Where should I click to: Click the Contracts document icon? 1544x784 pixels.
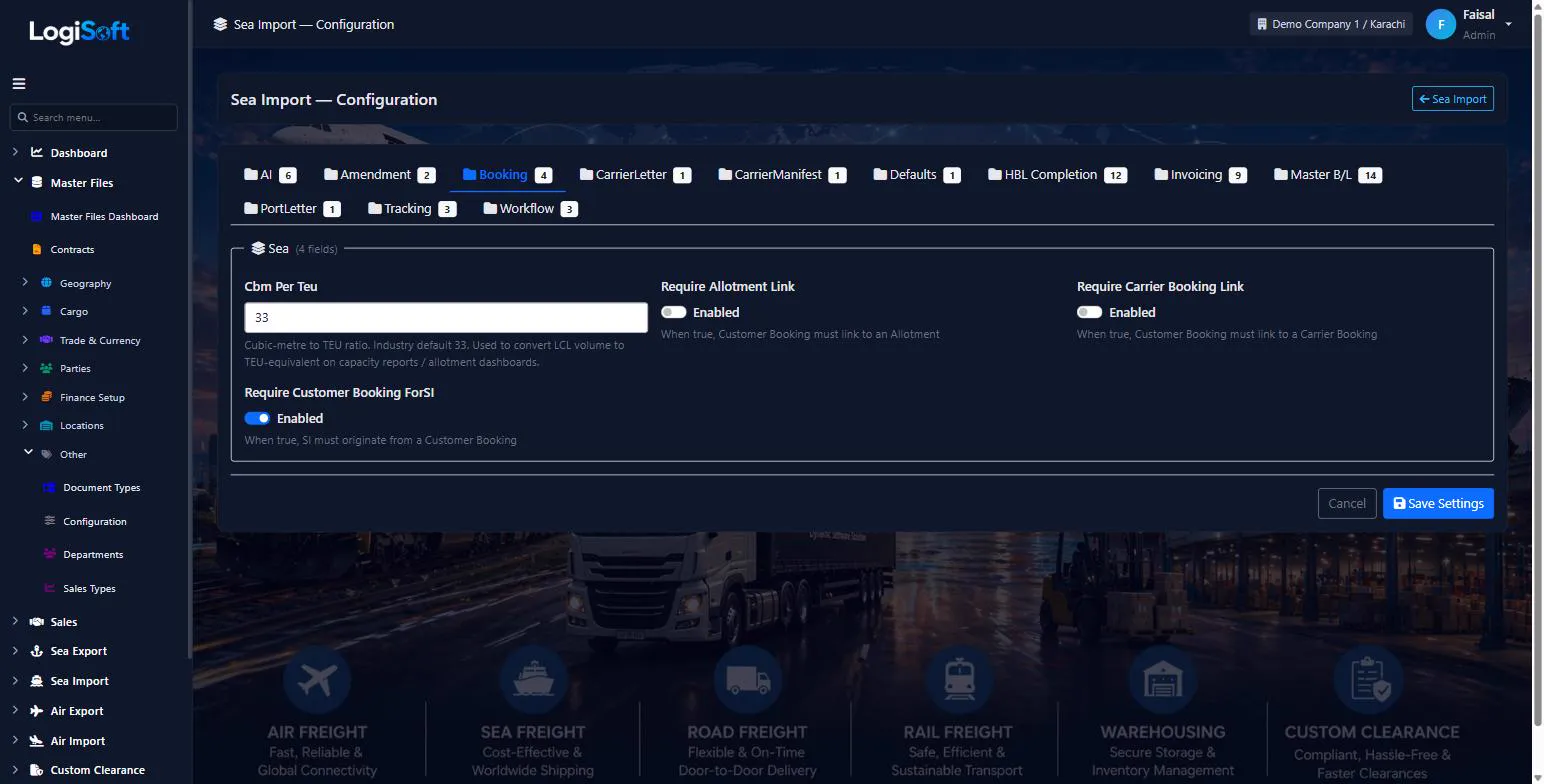(x=37, y=249)
